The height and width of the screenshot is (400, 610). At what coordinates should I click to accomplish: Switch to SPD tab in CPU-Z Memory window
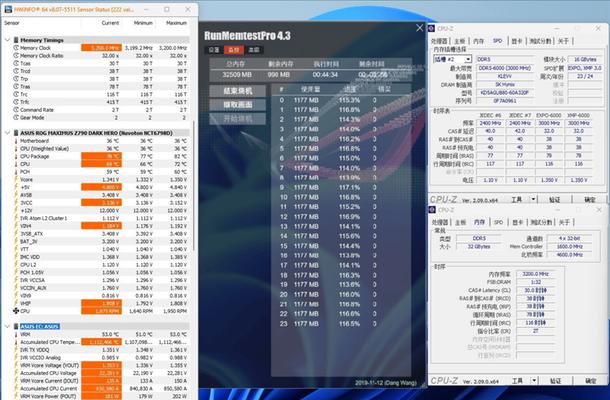[x=498, y=222]
